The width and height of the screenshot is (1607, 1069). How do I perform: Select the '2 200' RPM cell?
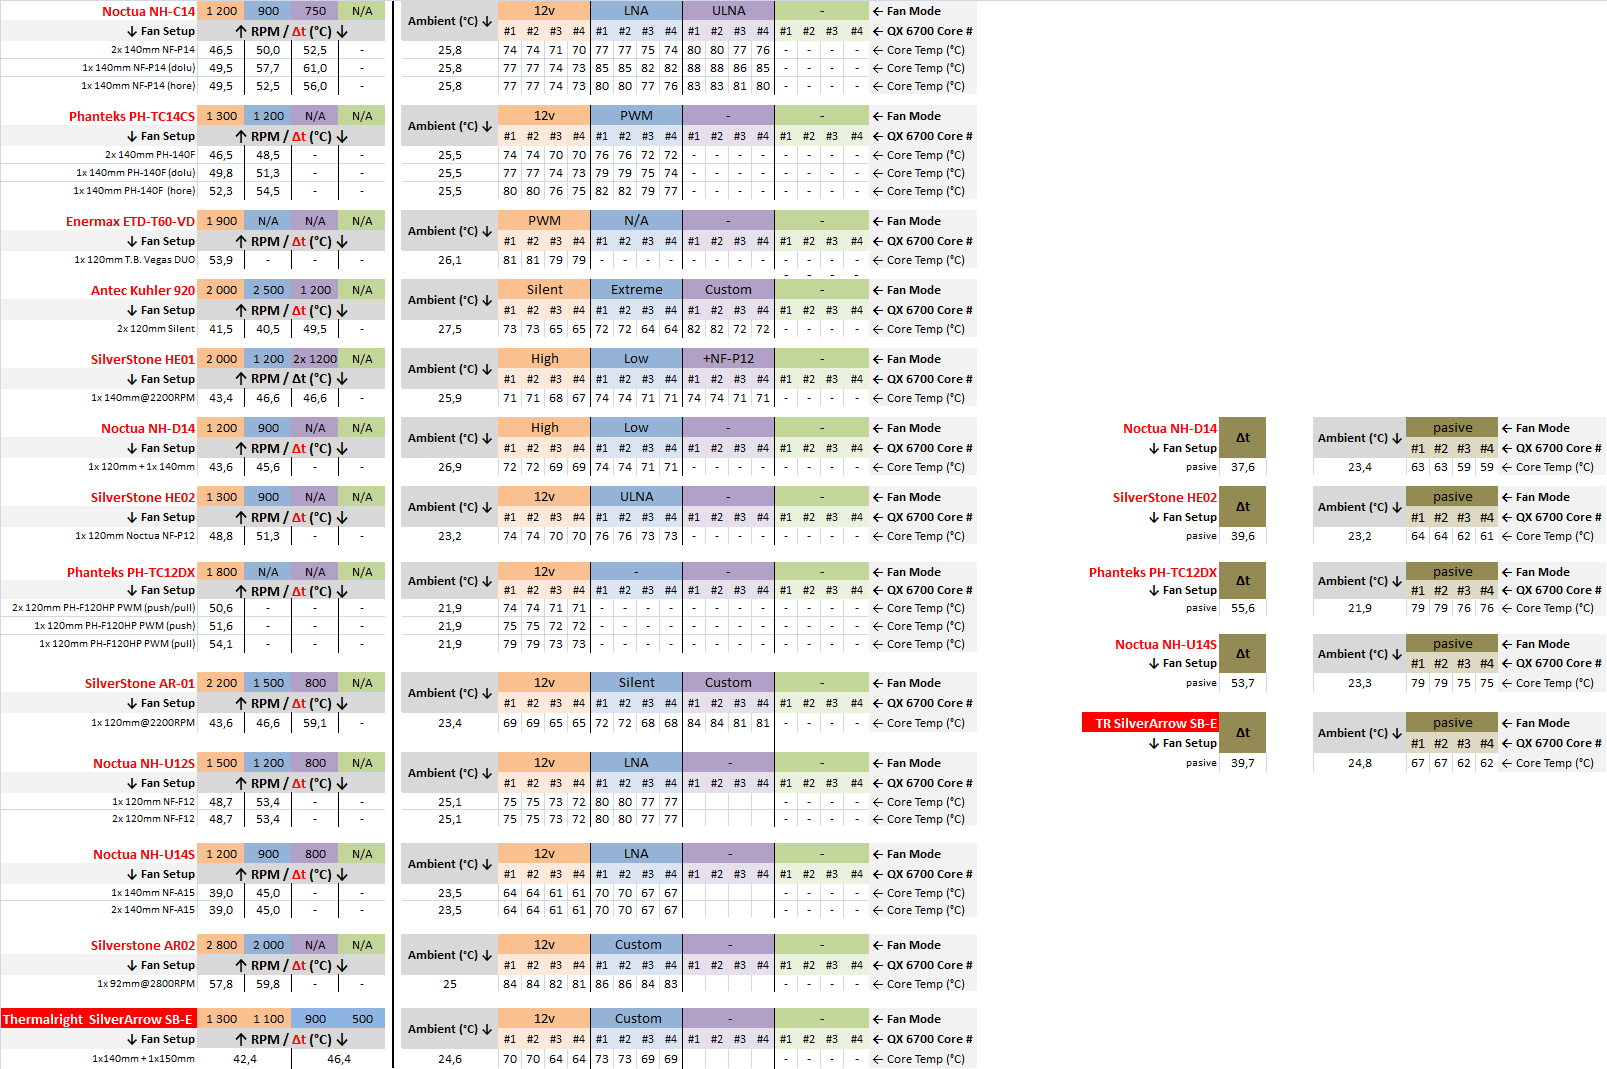point(221,683)
